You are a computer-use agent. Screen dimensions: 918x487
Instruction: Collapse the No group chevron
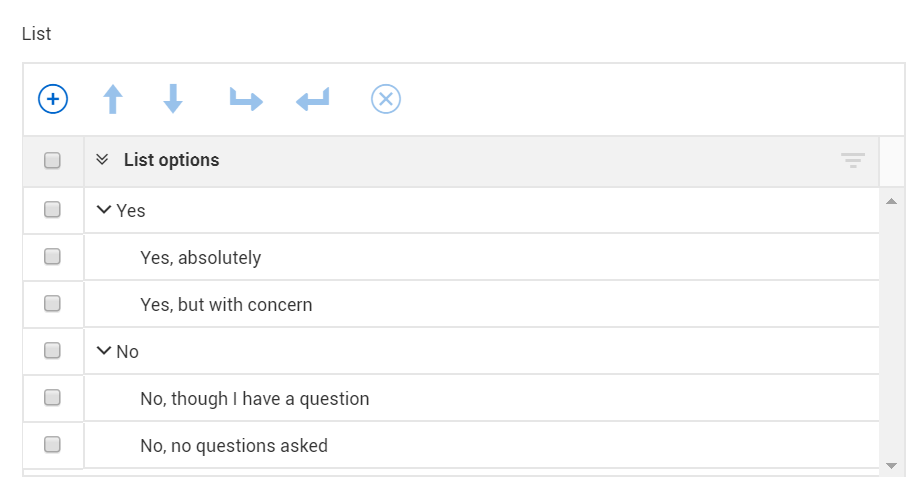tap(104, 351)
